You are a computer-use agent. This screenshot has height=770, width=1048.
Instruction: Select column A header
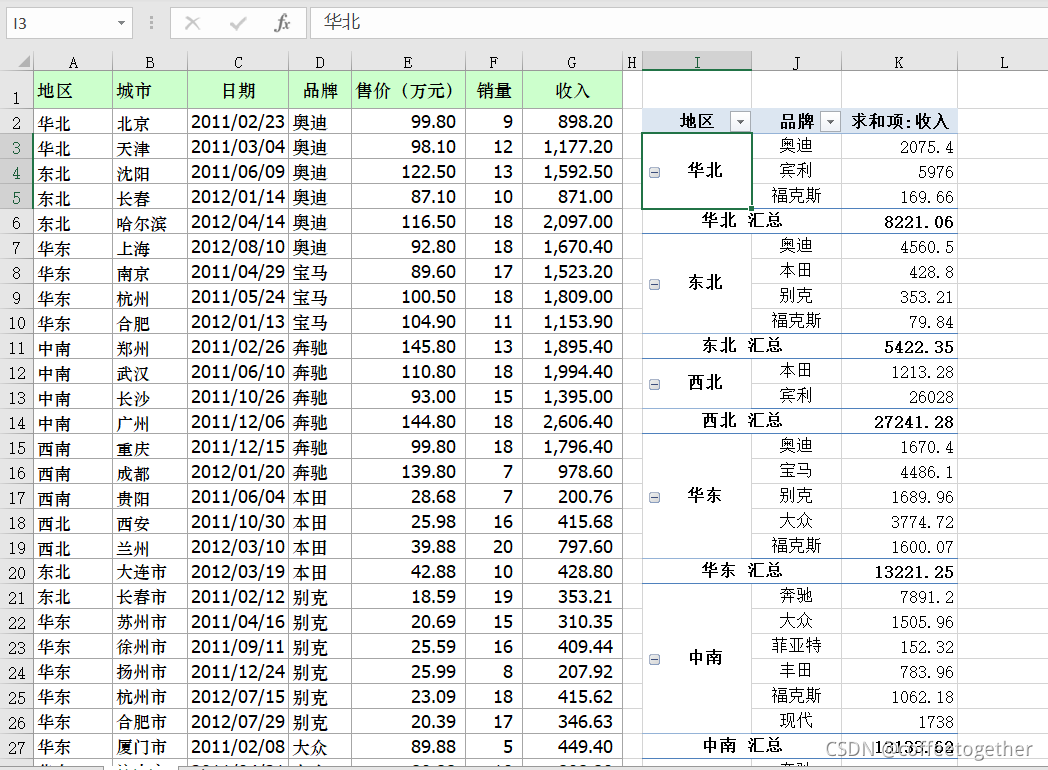point(73,62)
